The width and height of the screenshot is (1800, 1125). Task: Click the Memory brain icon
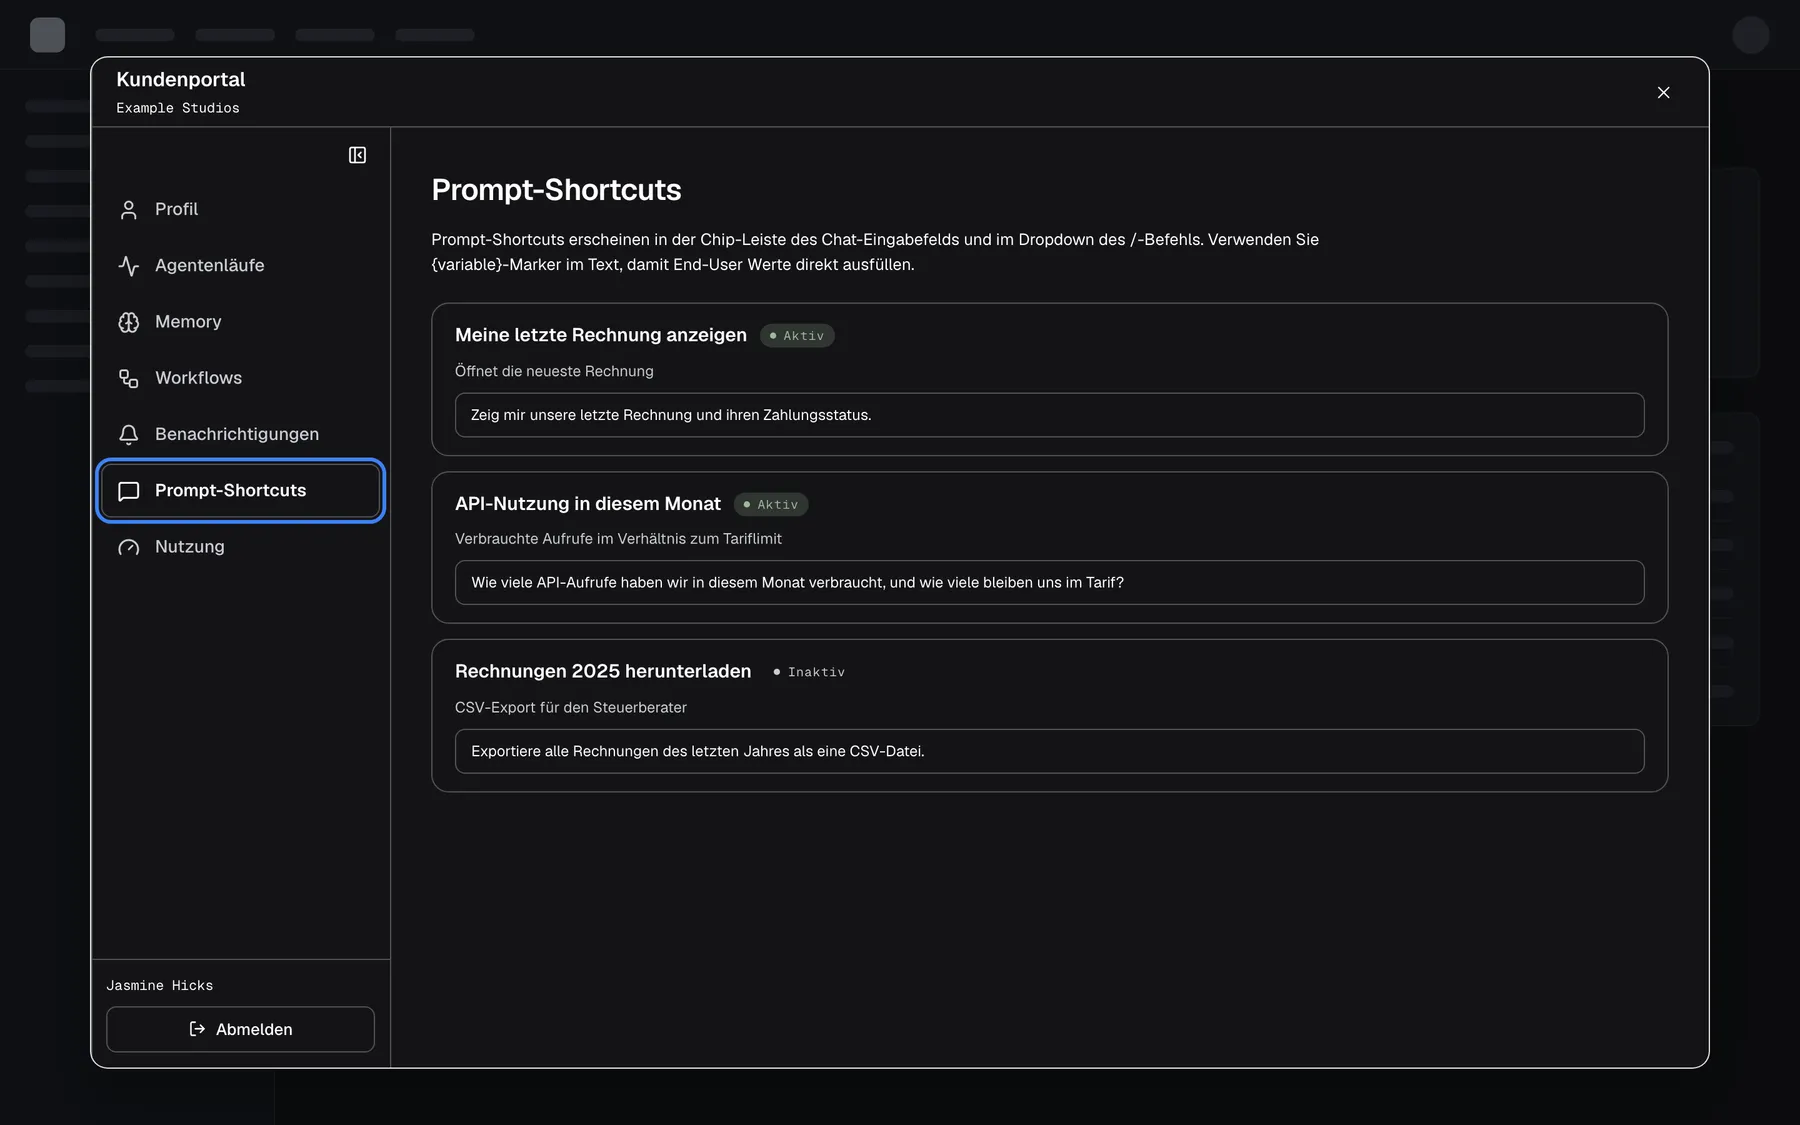pyautogui.click(x=129, y=322)
